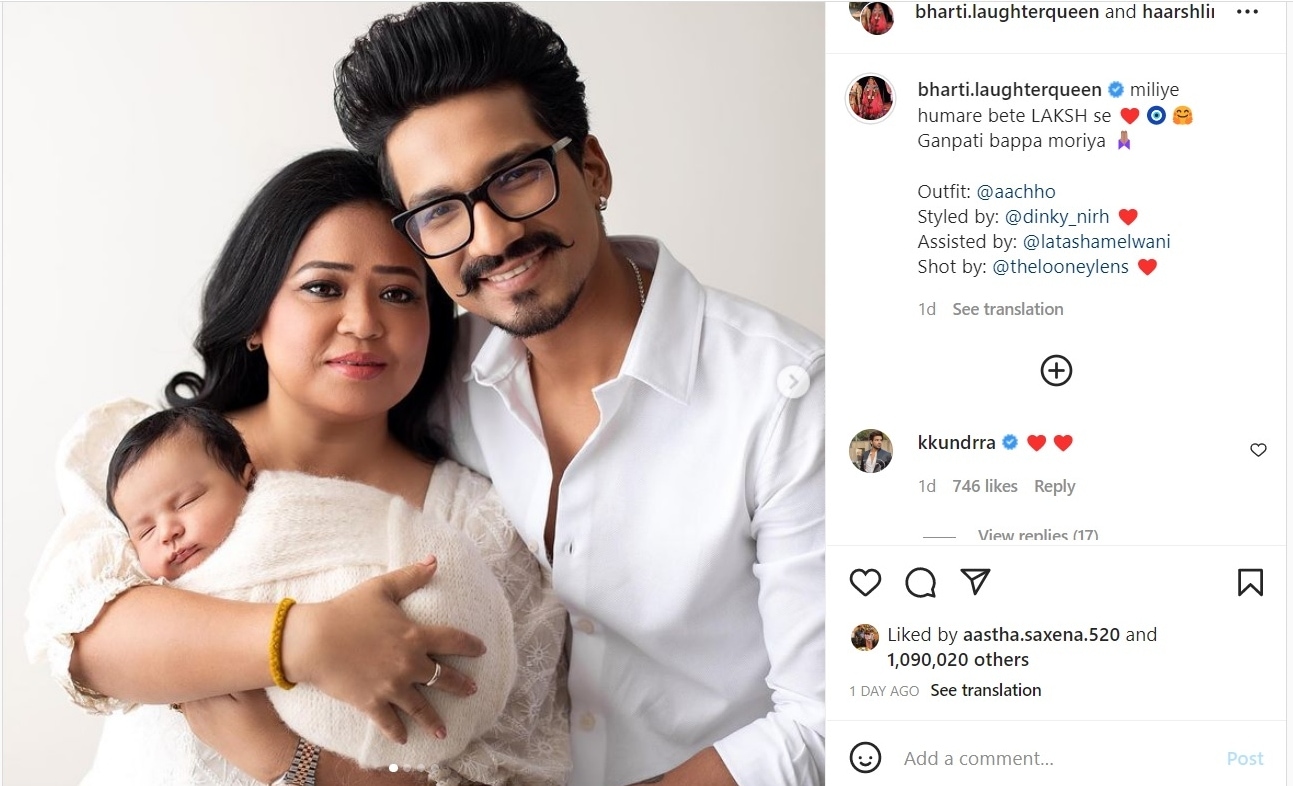The height and width of the screenshot is (786, 1293).
Task: Open kkundrra profile avatar
Action: [x=870, y=451]
